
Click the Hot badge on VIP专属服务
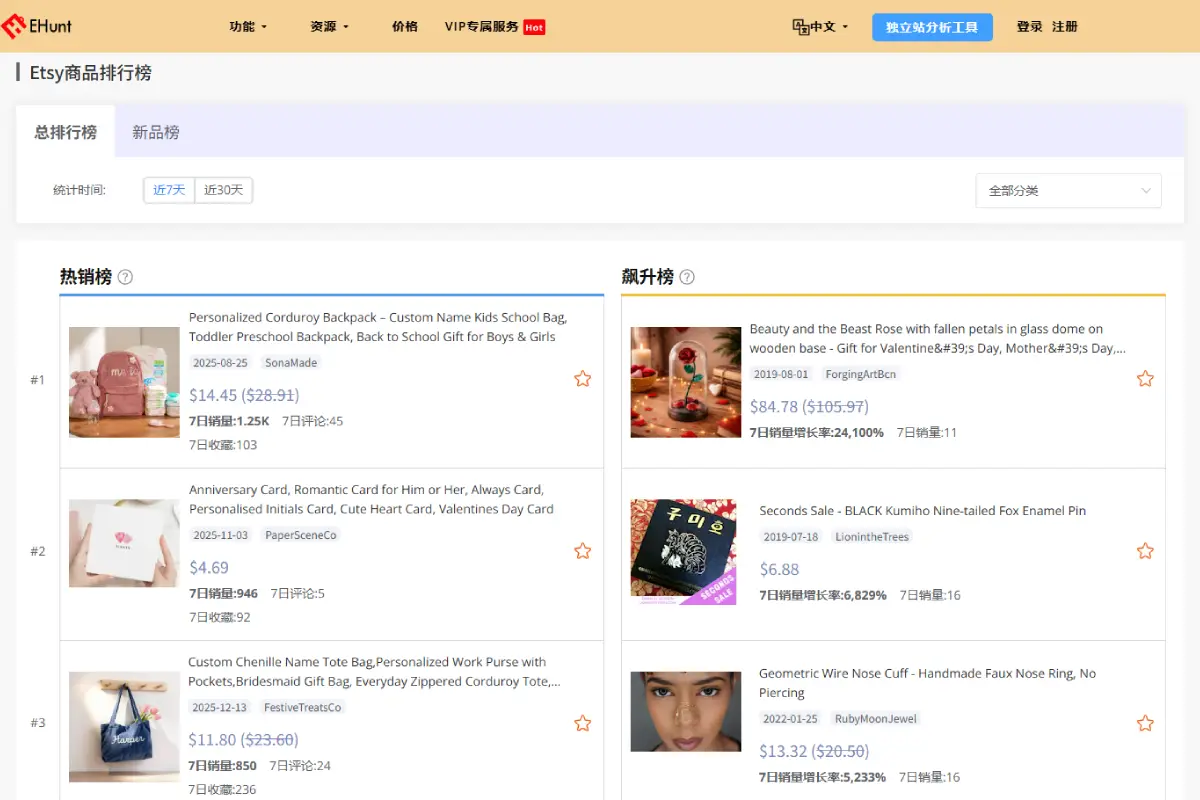533,27
